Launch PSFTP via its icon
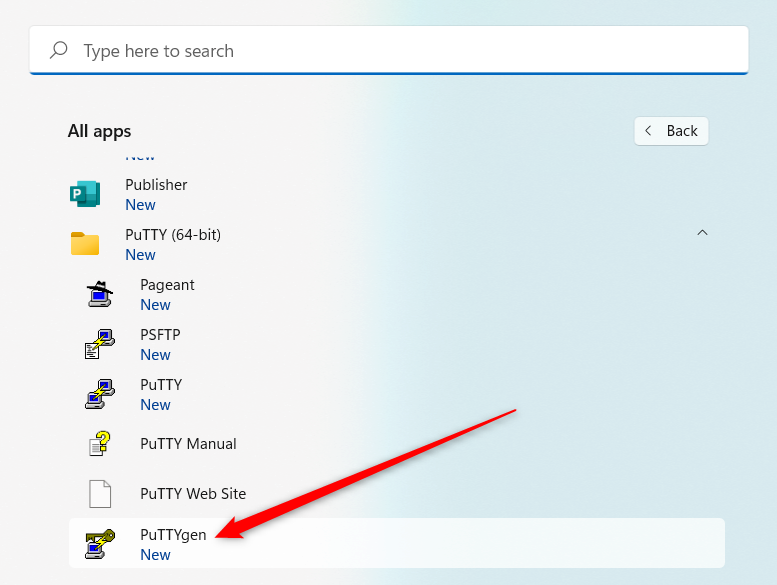This screenshot has width=777, height=585. [99, 344]
